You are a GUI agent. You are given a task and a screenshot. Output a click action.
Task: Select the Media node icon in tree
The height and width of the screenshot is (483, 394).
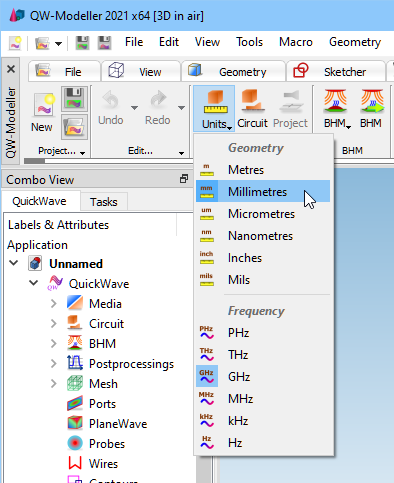75,303
